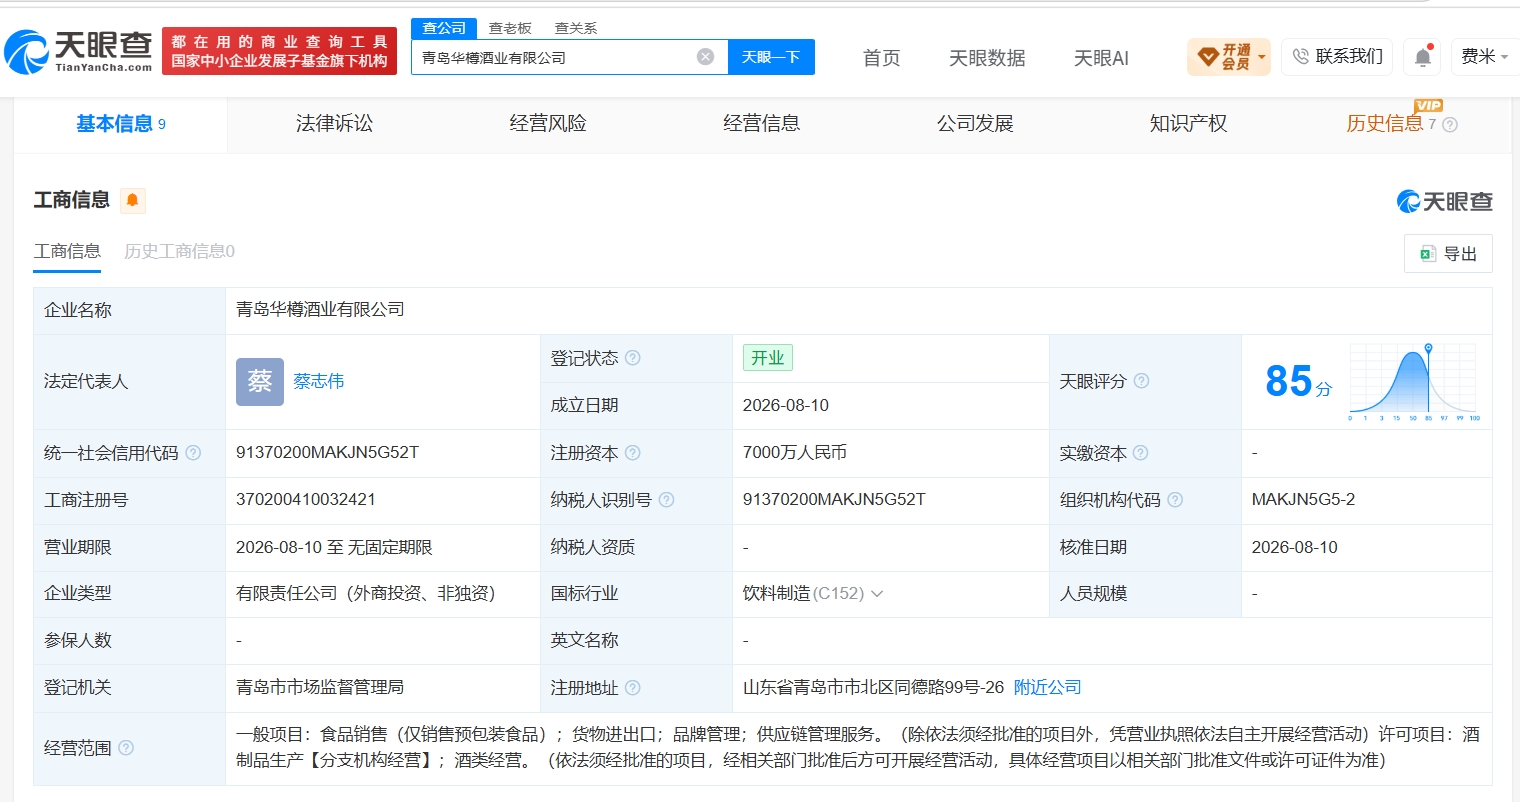Switch to 查公司 search tab
Viewport: 1520px width, 802px height.
click(444, 28)
